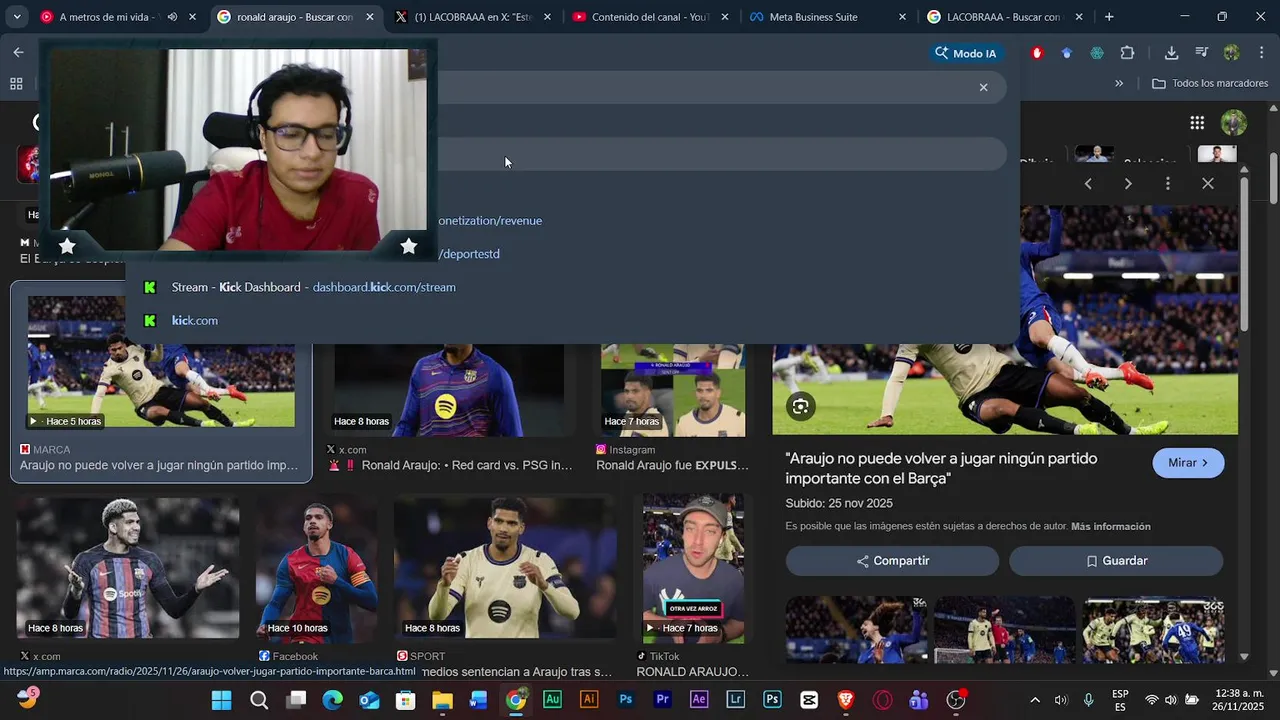Open Opera browser from taskbar
The image size is (1280, 720).
[883, 700]
